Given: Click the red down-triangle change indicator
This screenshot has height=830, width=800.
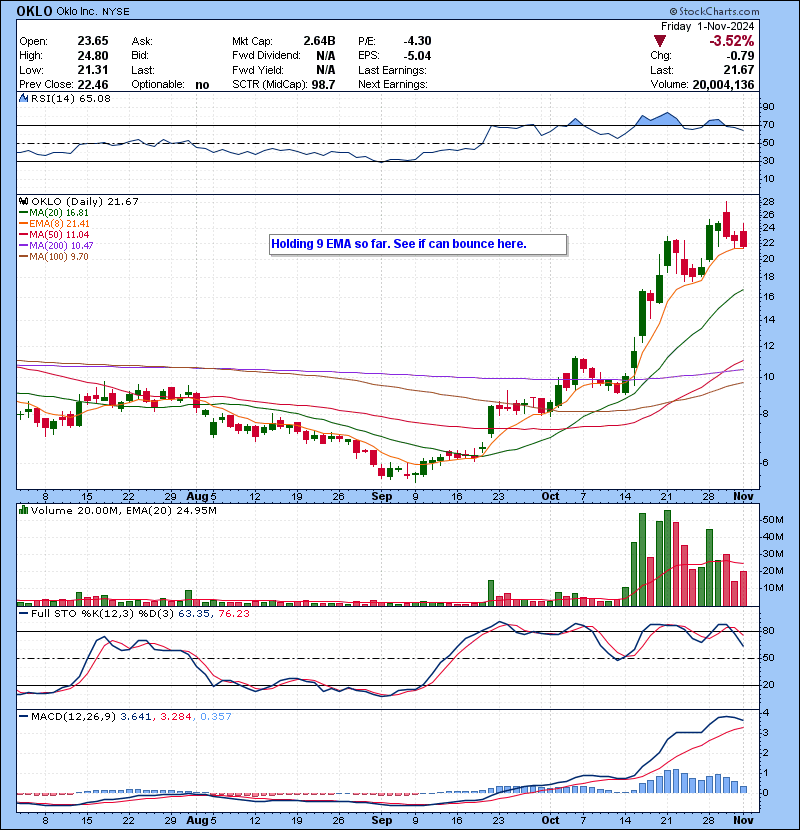Looking at the screenshot, I should tap(660, 41).
